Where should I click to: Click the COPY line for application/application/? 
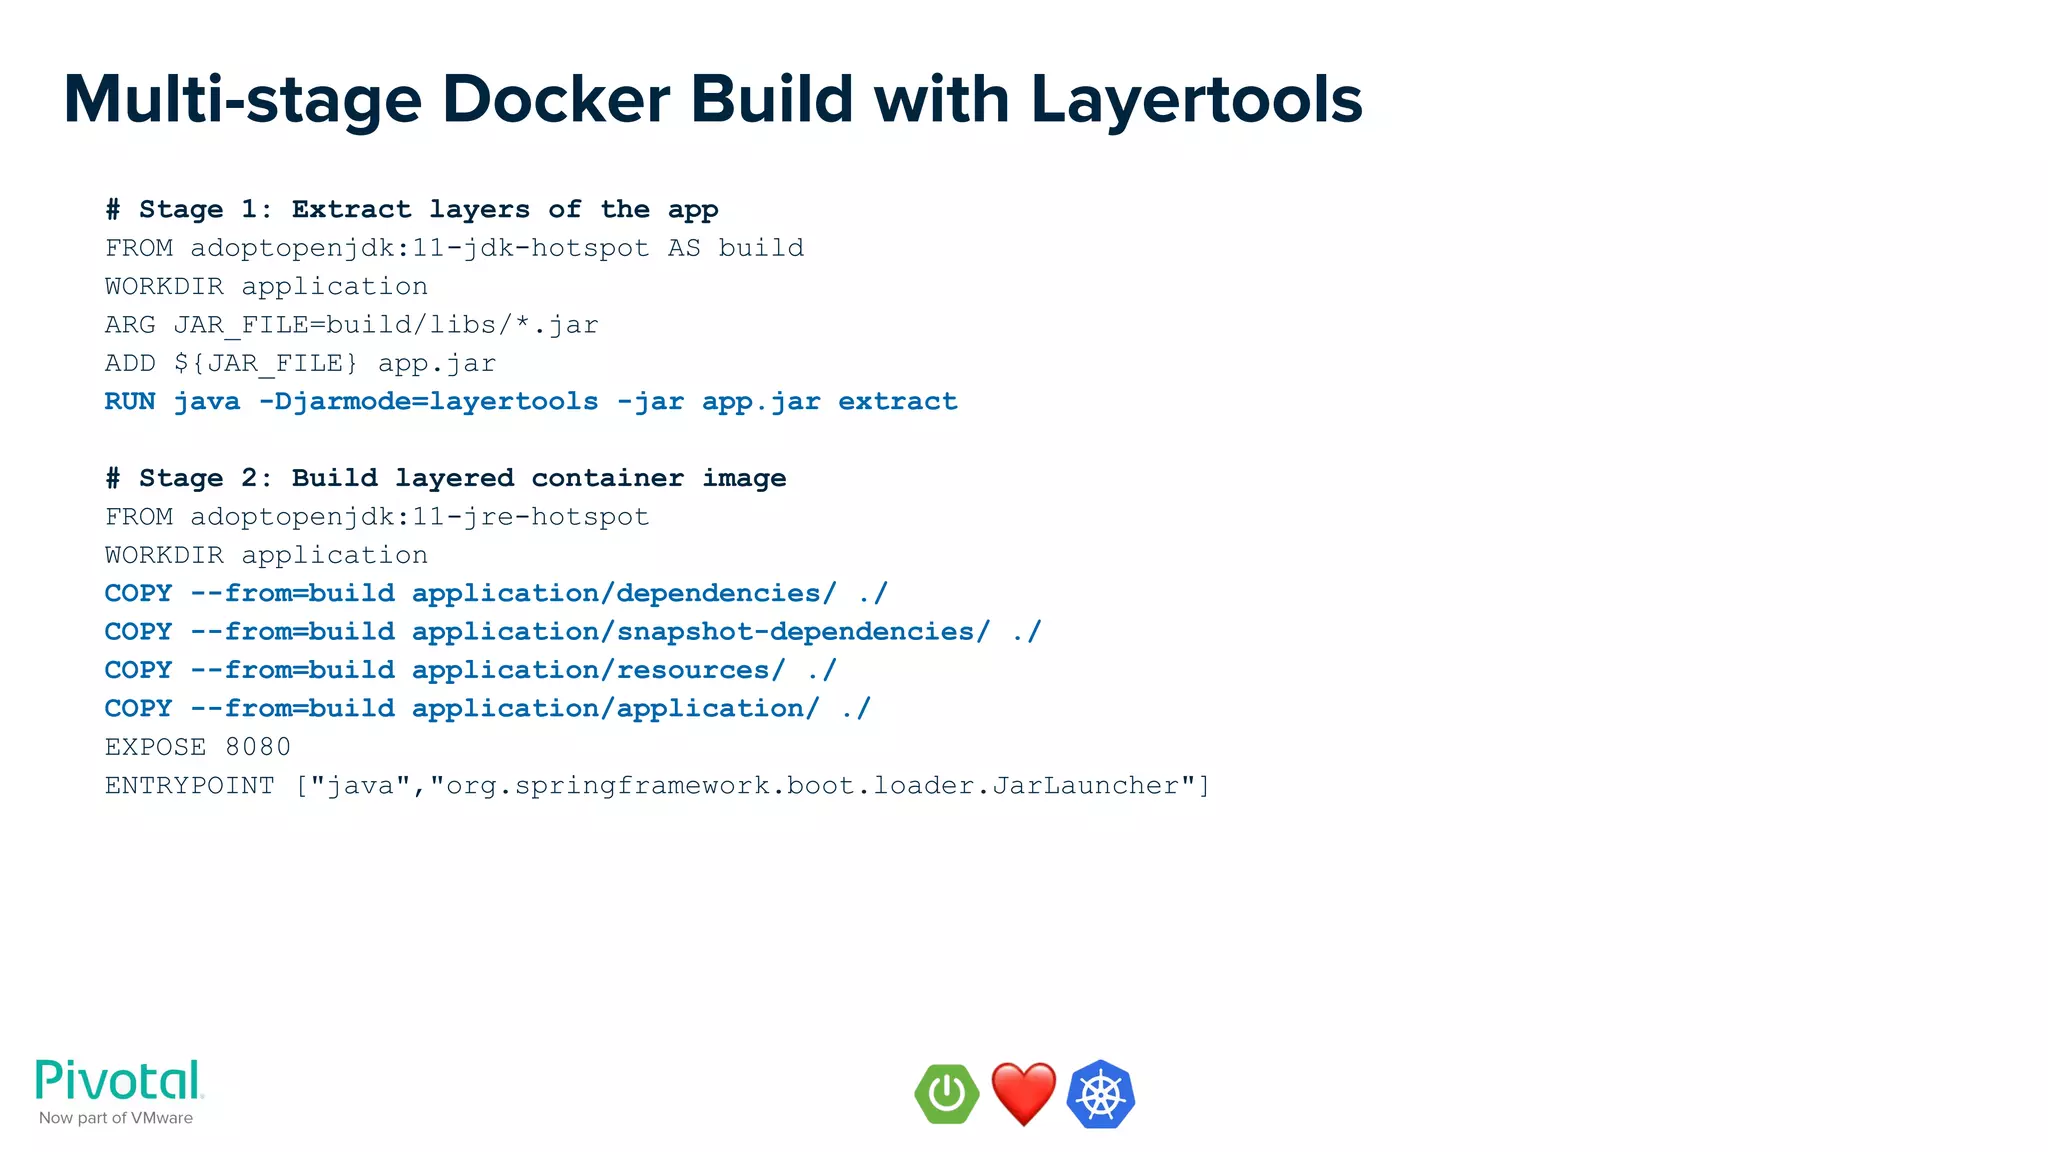pos(488,709)
